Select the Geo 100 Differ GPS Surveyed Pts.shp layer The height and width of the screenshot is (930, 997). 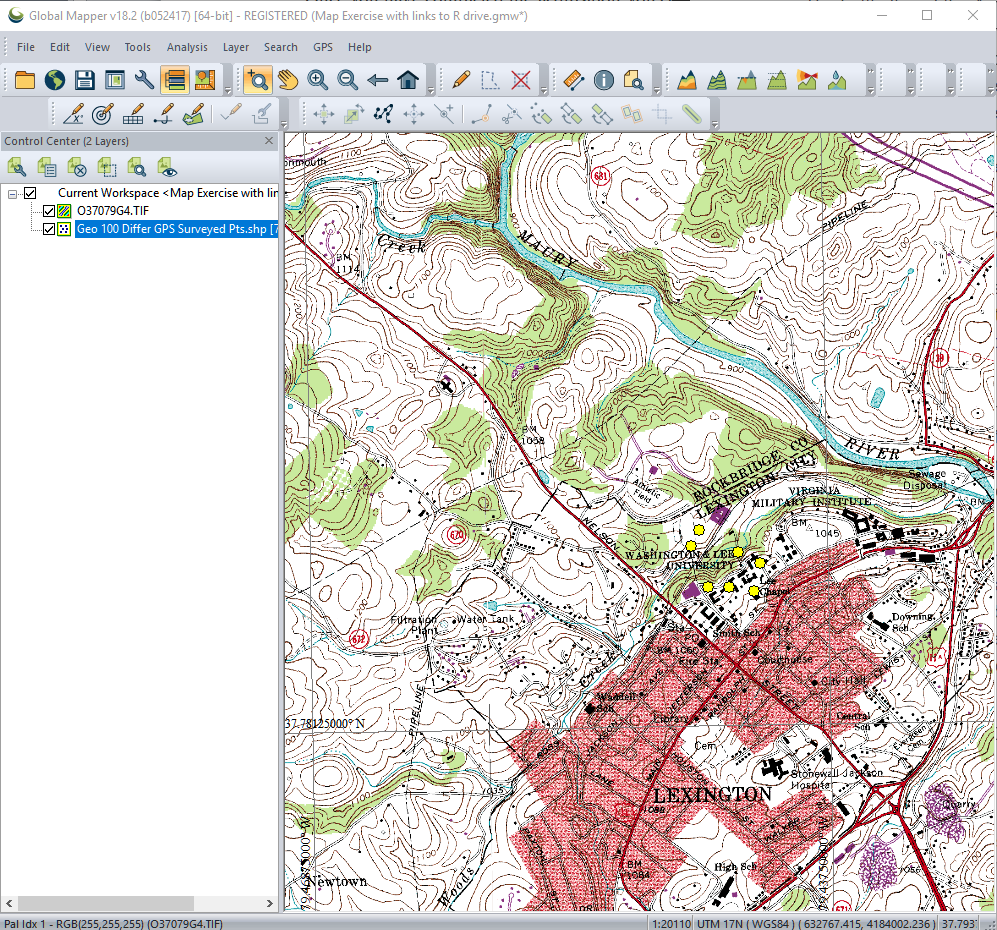177,229
